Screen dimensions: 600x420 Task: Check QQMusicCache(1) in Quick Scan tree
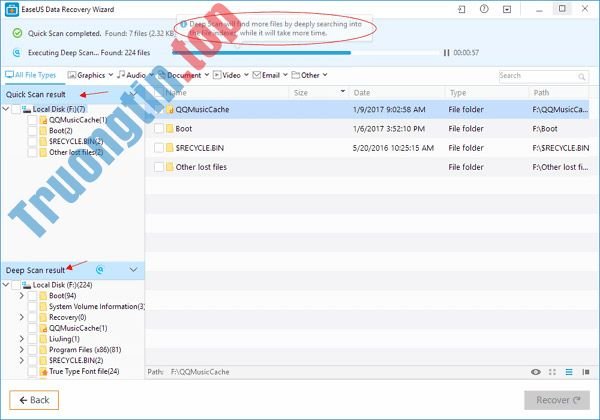click(x=33, y=120)
